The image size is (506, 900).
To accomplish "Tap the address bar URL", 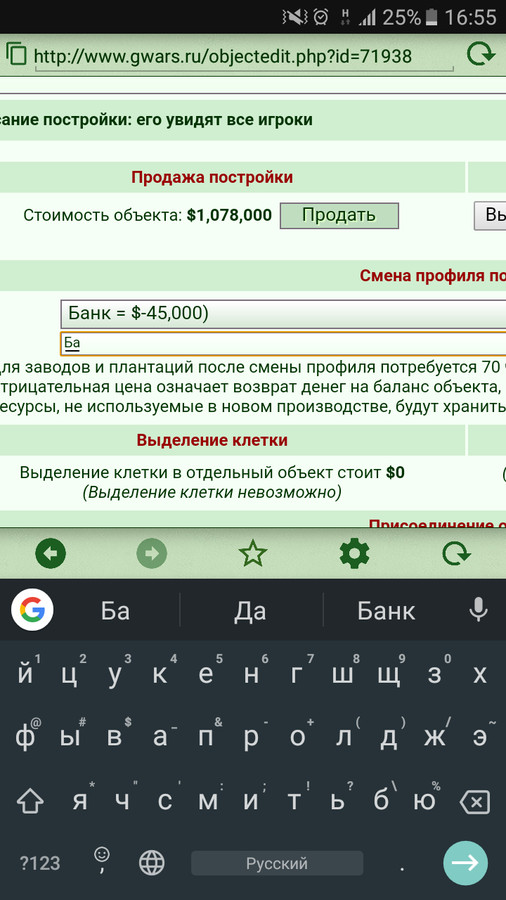I will [x=223, y=56].
